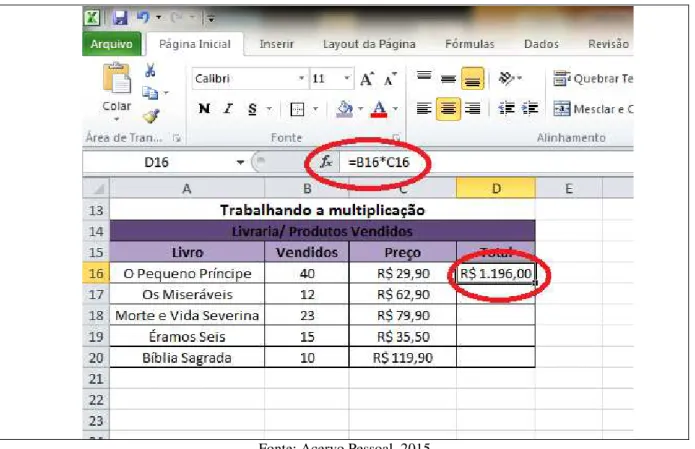Open the Inserir ribbon tab
The width and height of the screenshot is (695, 449).
point(277,44)
